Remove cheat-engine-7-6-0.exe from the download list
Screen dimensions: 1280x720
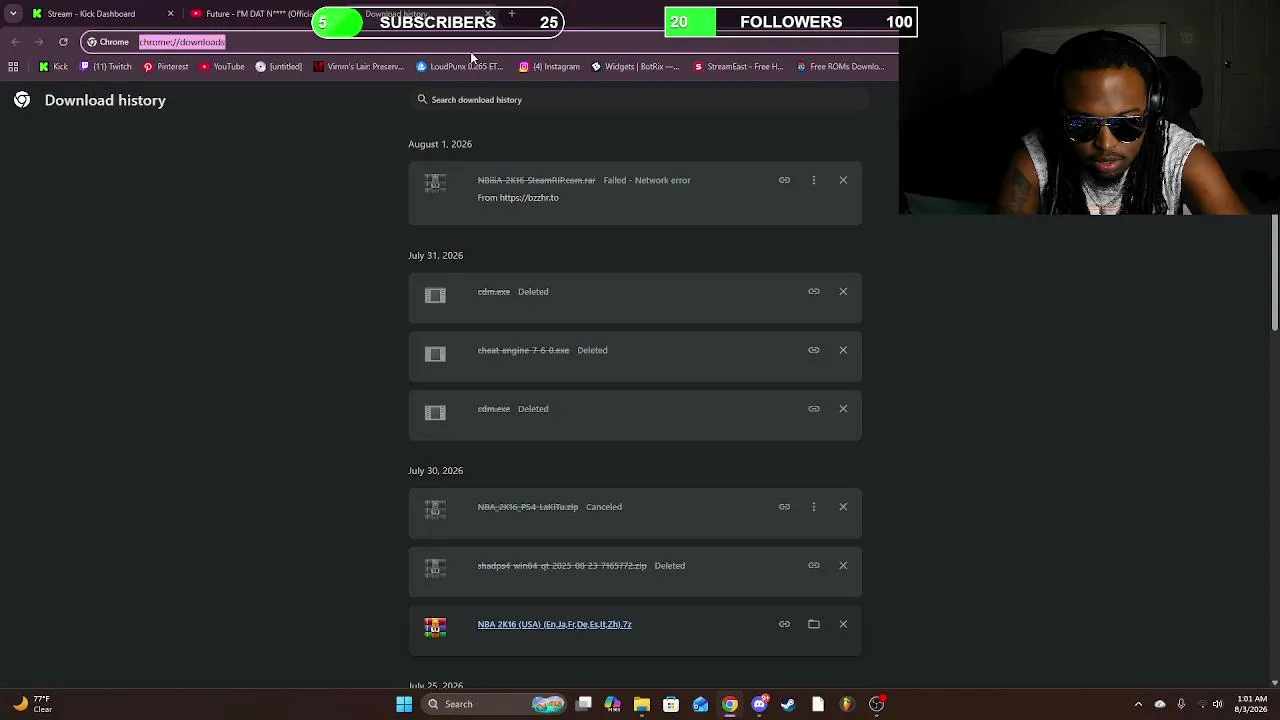[x=843, y=350]
